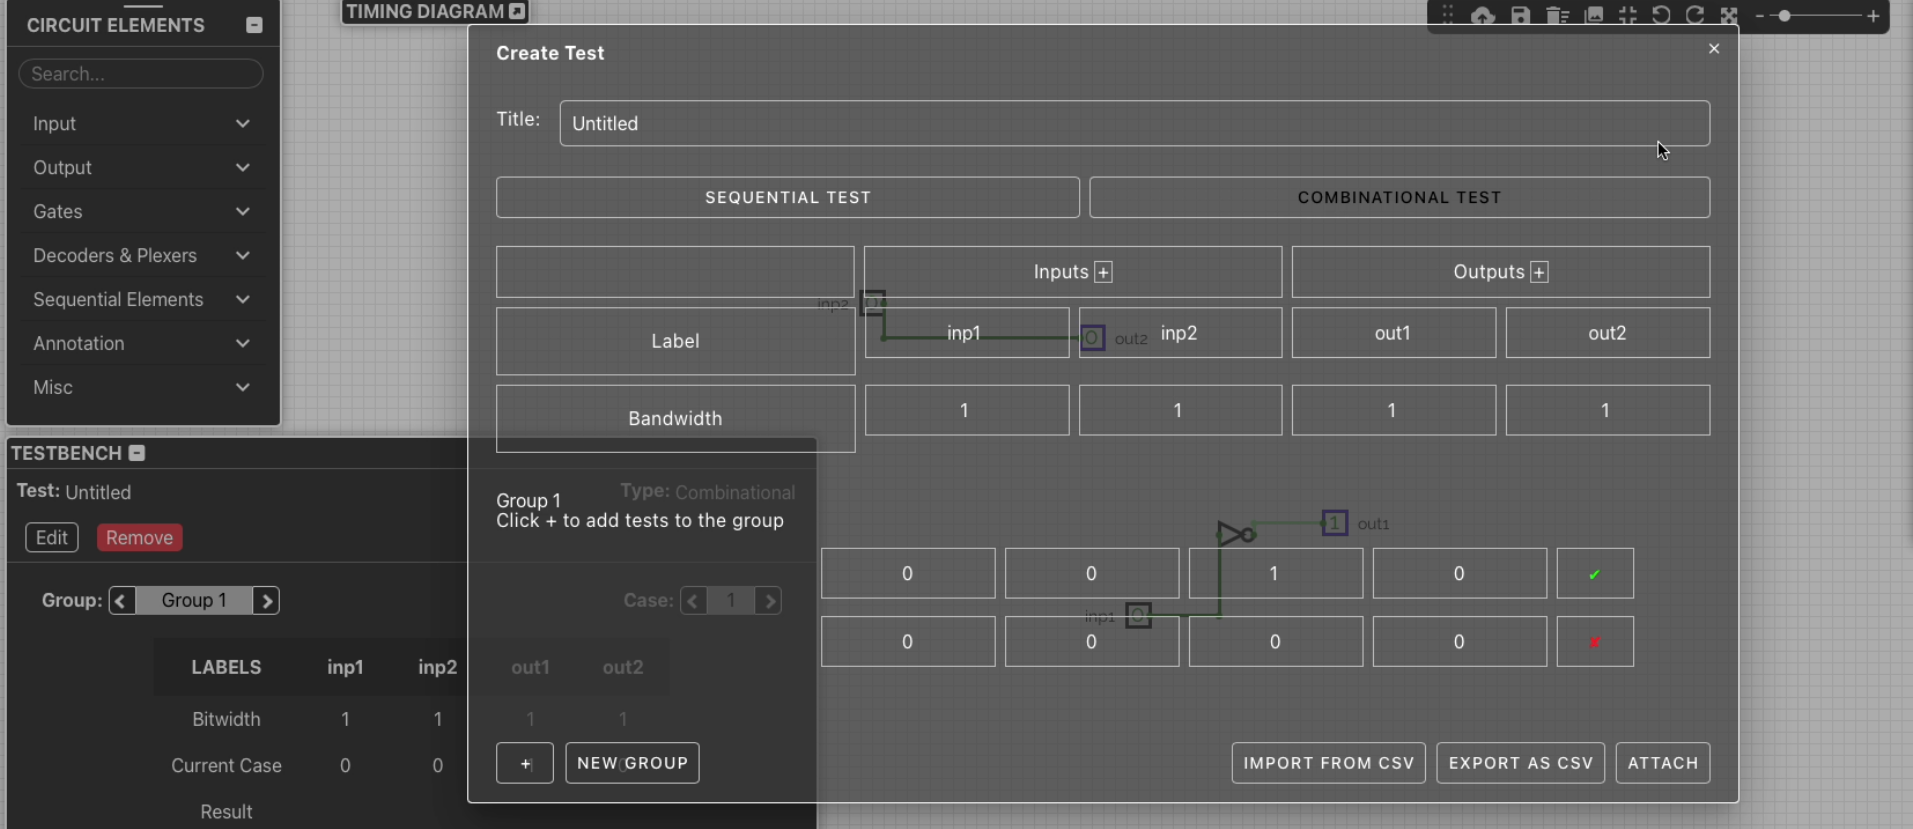Click the floppy disk save icon
Viewport: 1913px width, 829px height.
tap(1520, 15)
